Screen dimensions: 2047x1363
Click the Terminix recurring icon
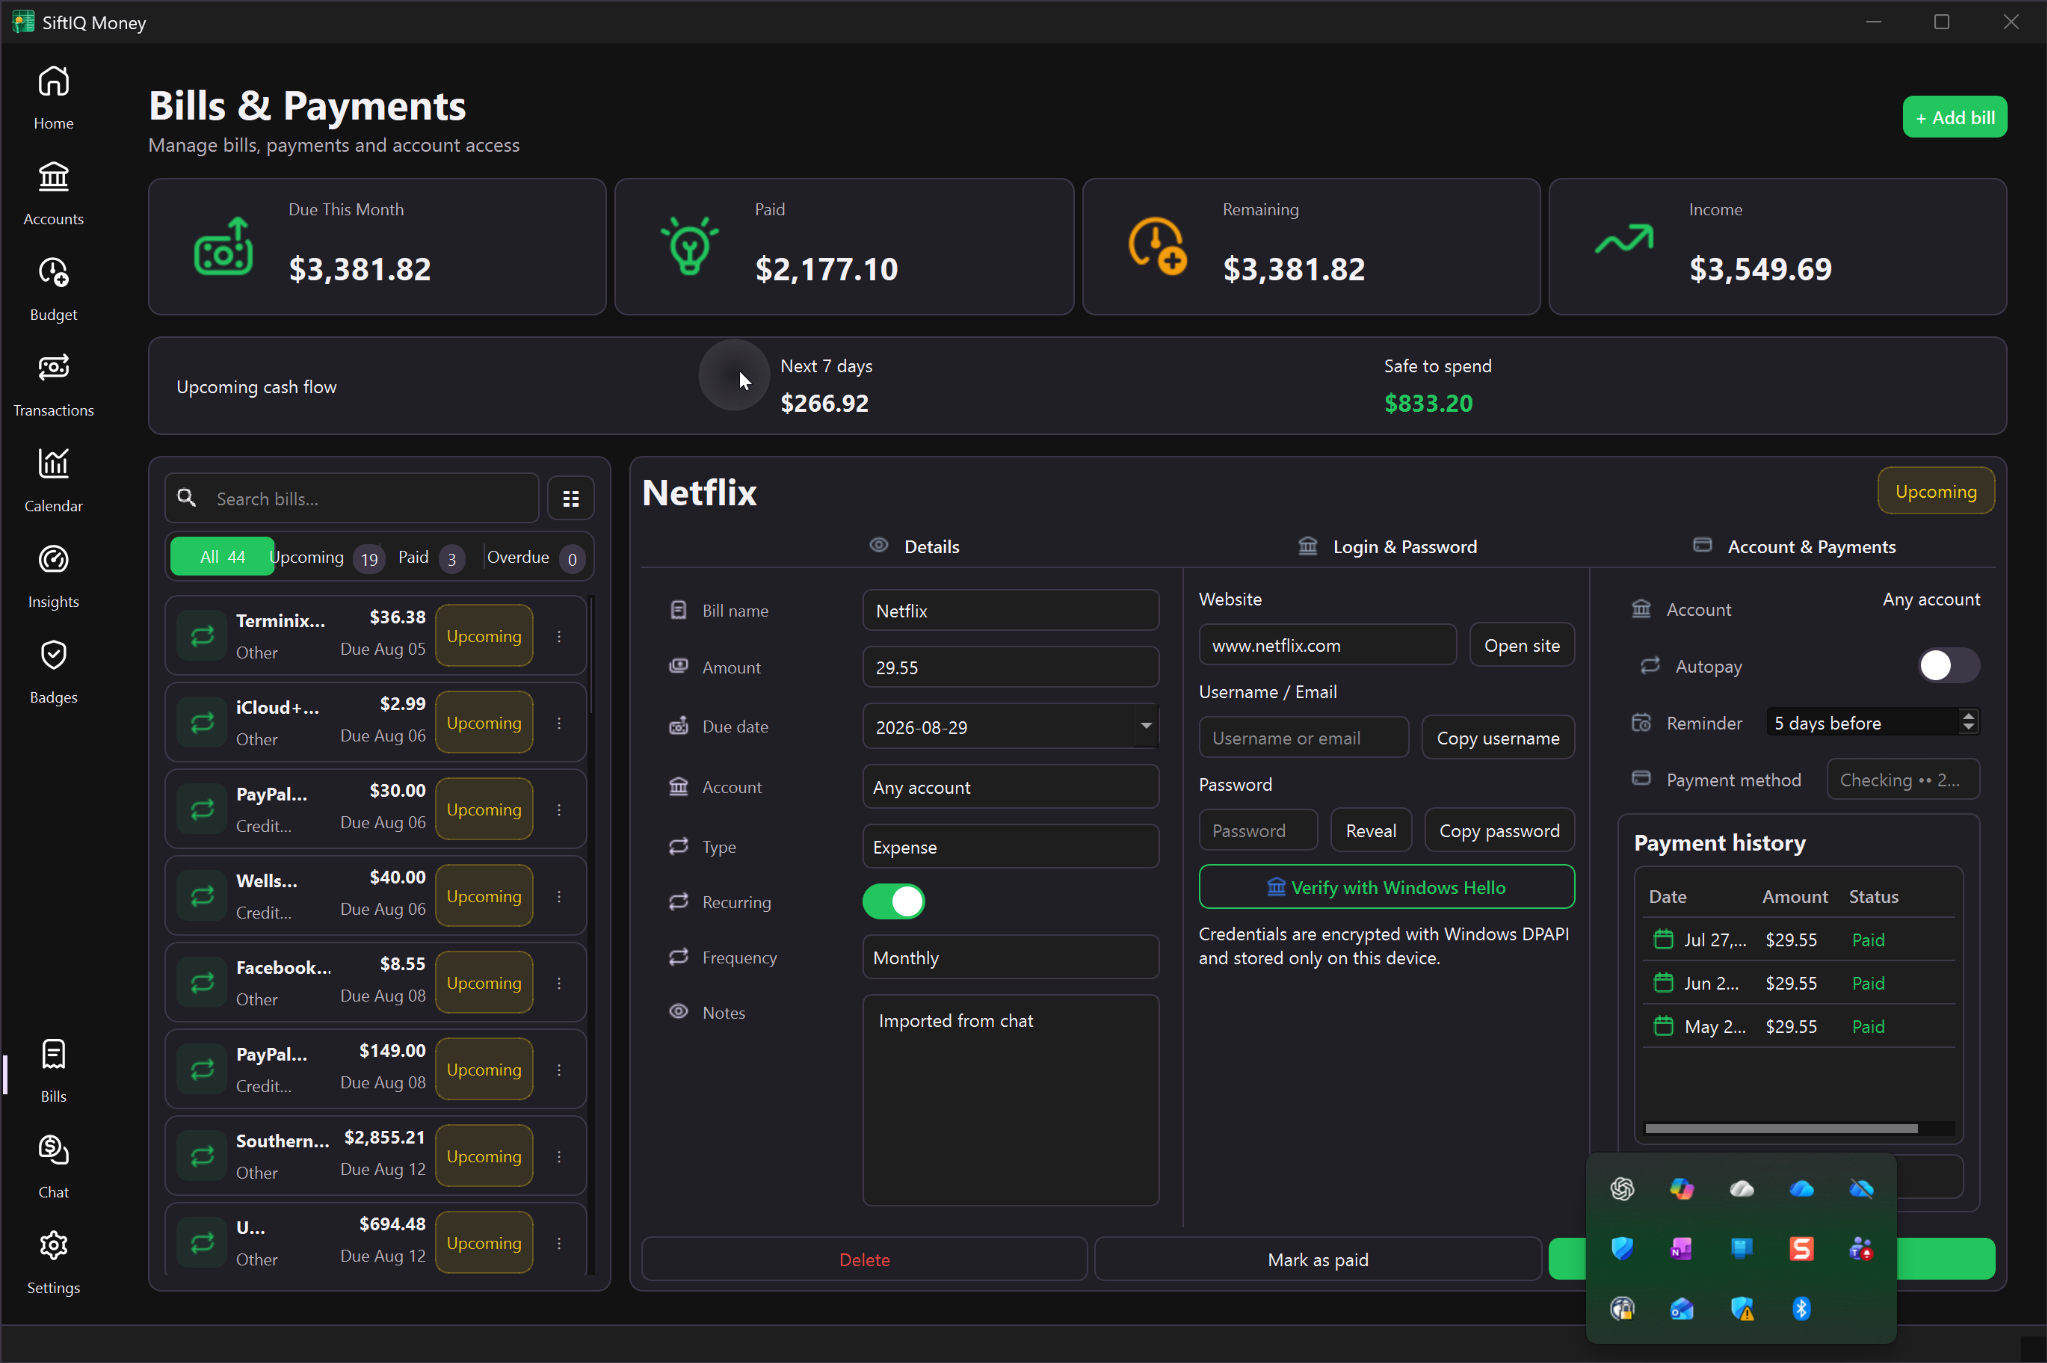(202, 636)
